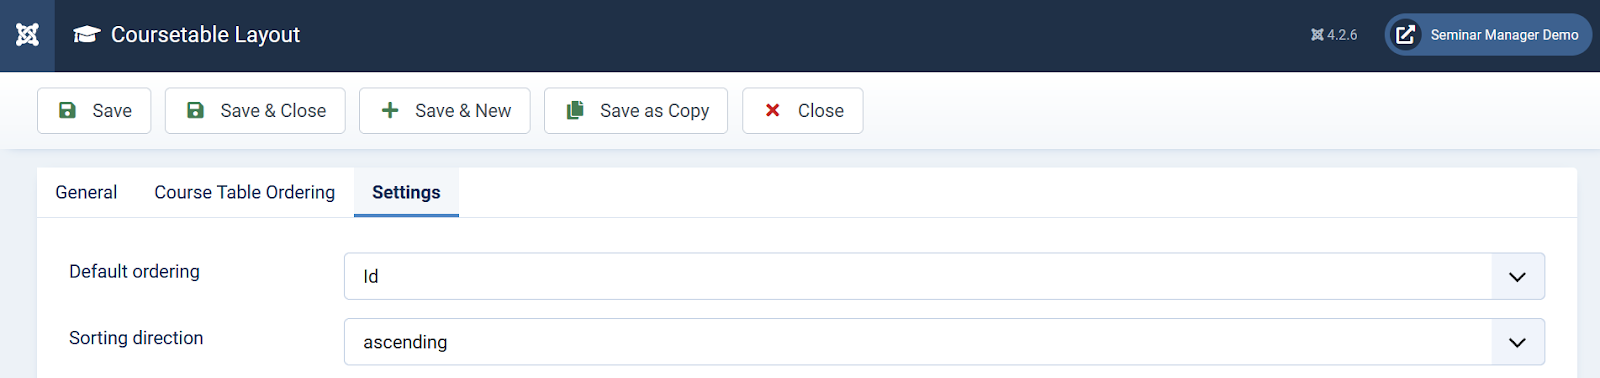Expand the Default ordering dropdown arrow

point(1517,276)
